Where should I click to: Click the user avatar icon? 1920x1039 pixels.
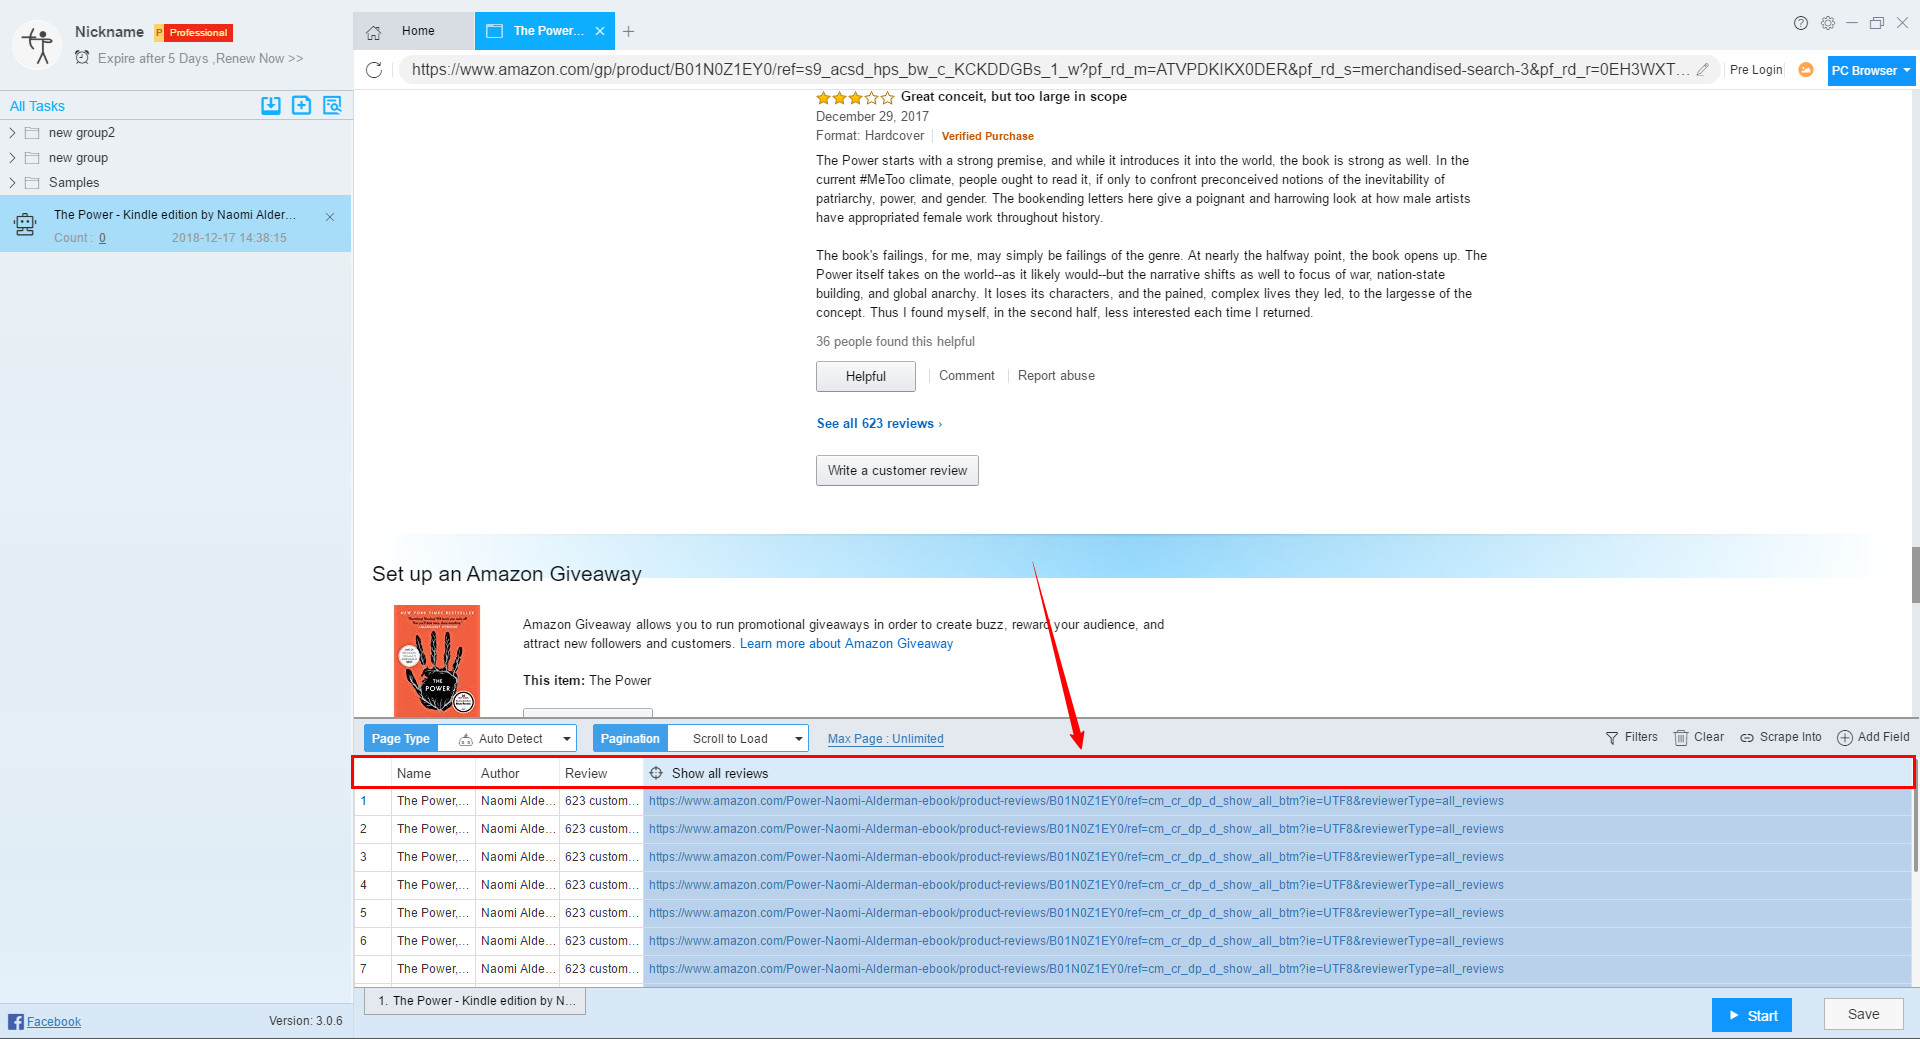click(38, 45)
